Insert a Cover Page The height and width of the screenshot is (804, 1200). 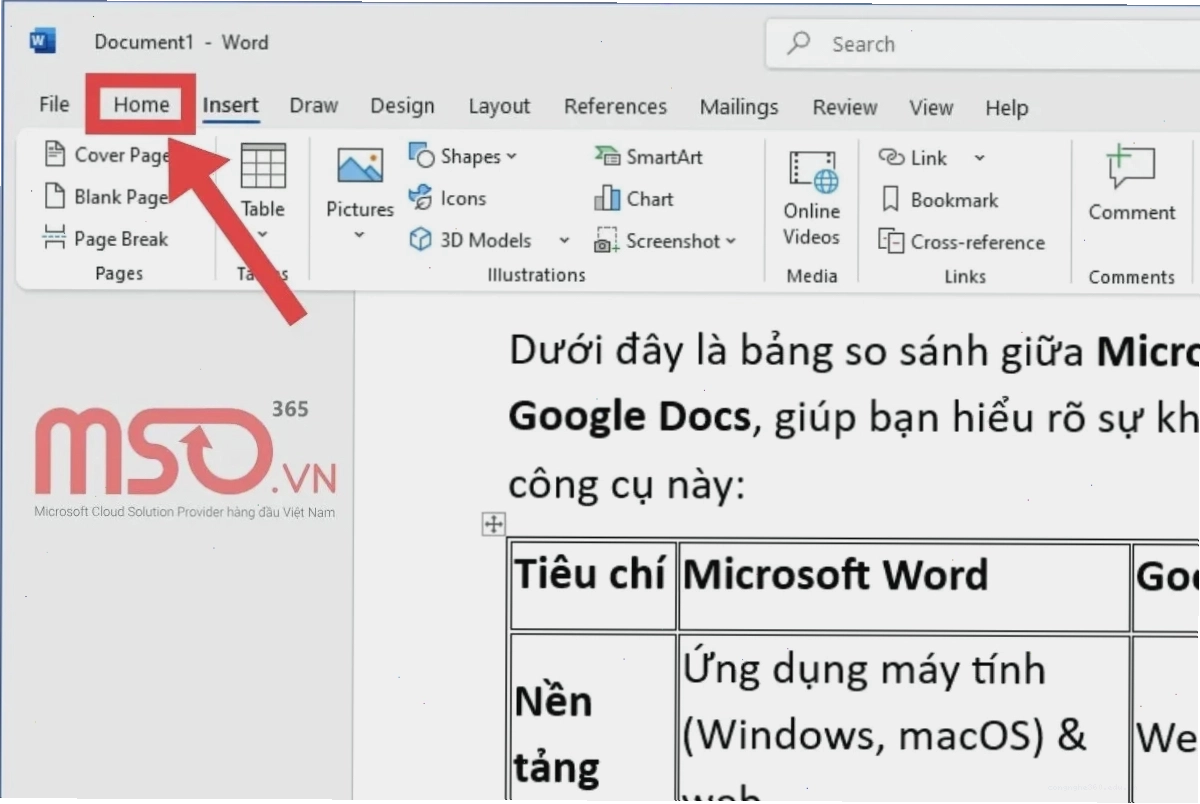point(107,155)
